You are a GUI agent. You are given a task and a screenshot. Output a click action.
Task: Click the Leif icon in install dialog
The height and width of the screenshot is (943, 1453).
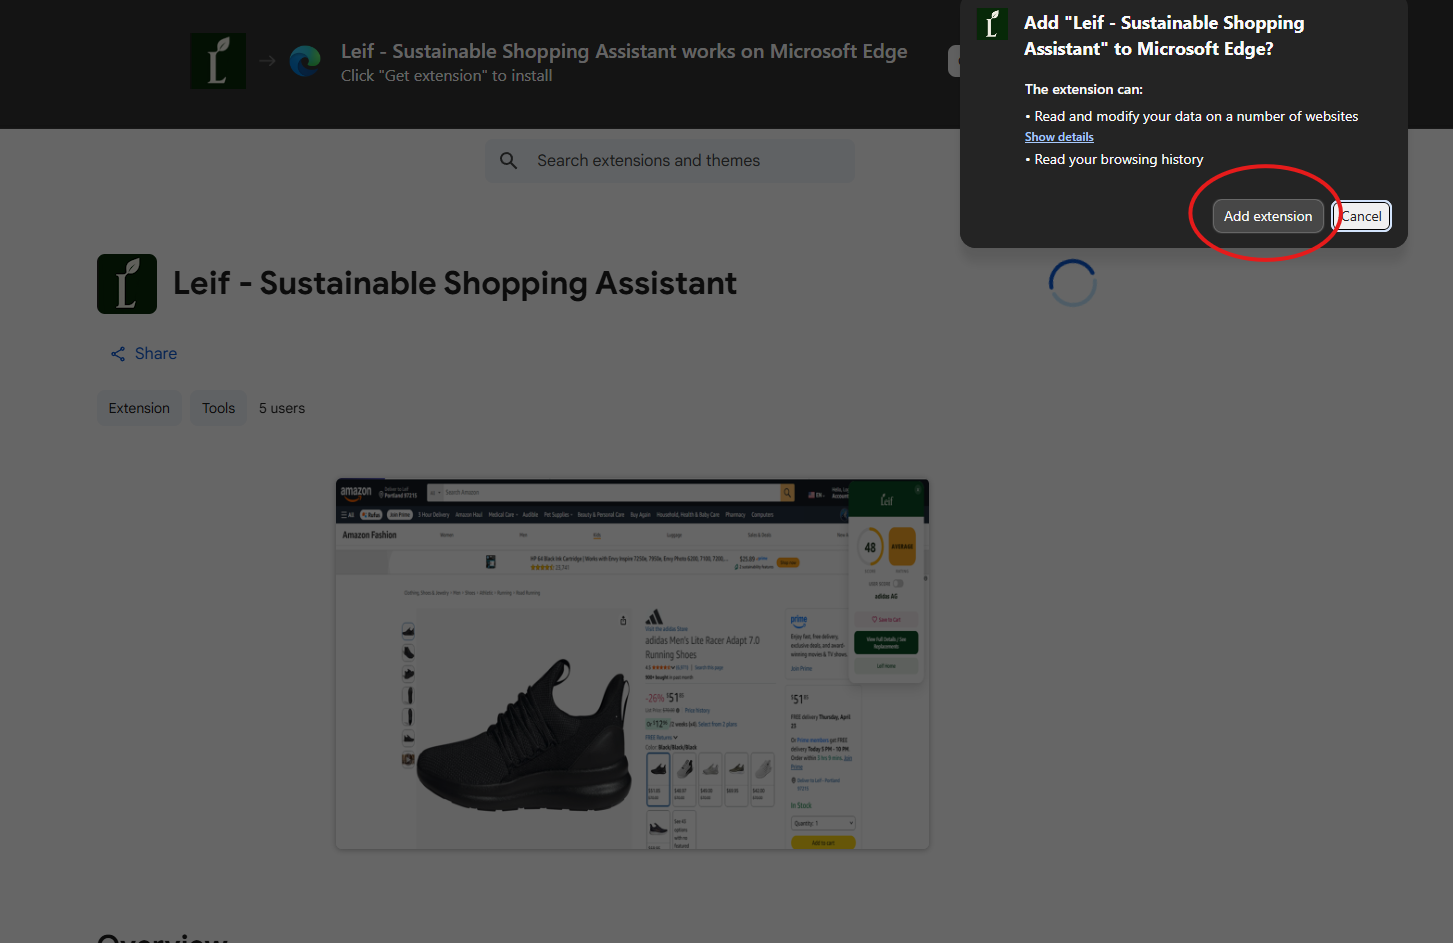(x=992, y=24)
